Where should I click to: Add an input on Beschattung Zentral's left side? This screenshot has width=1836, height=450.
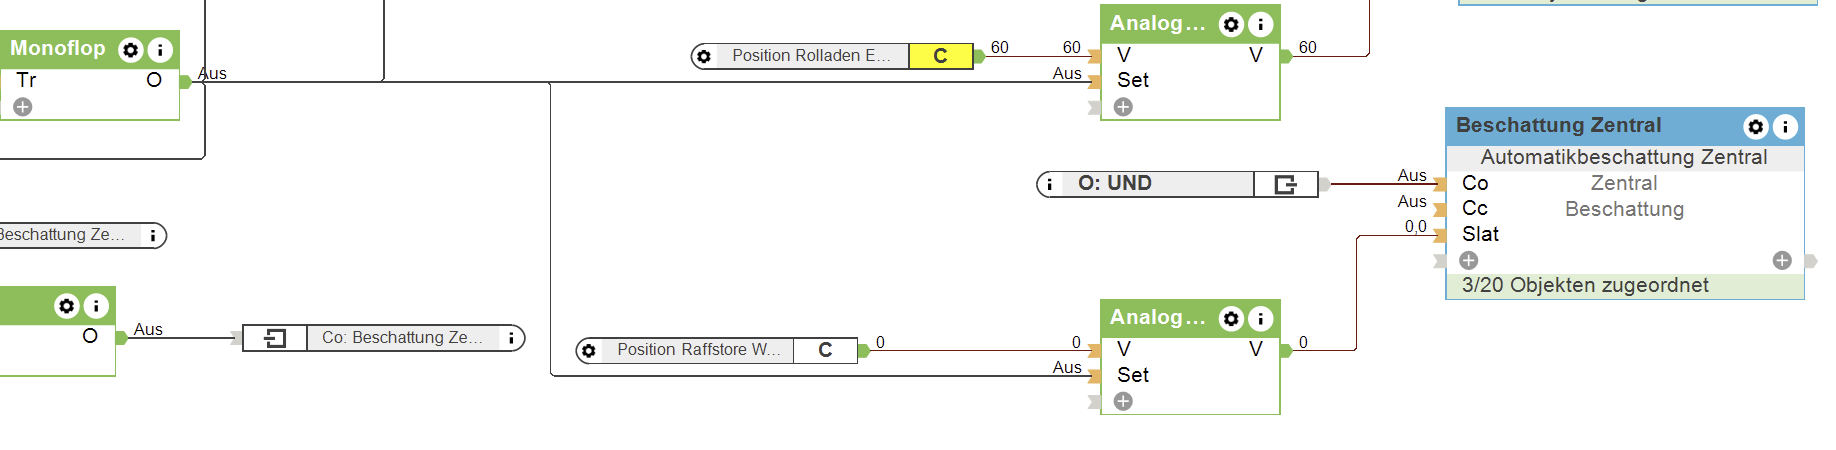[x=1468, y=260]
